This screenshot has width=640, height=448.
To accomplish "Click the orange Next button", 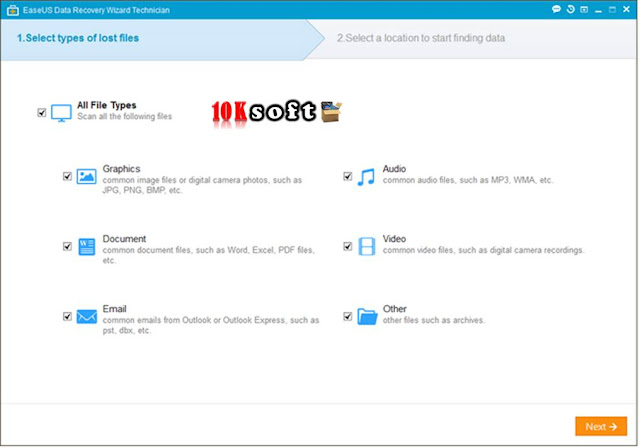I will (601, 426).
